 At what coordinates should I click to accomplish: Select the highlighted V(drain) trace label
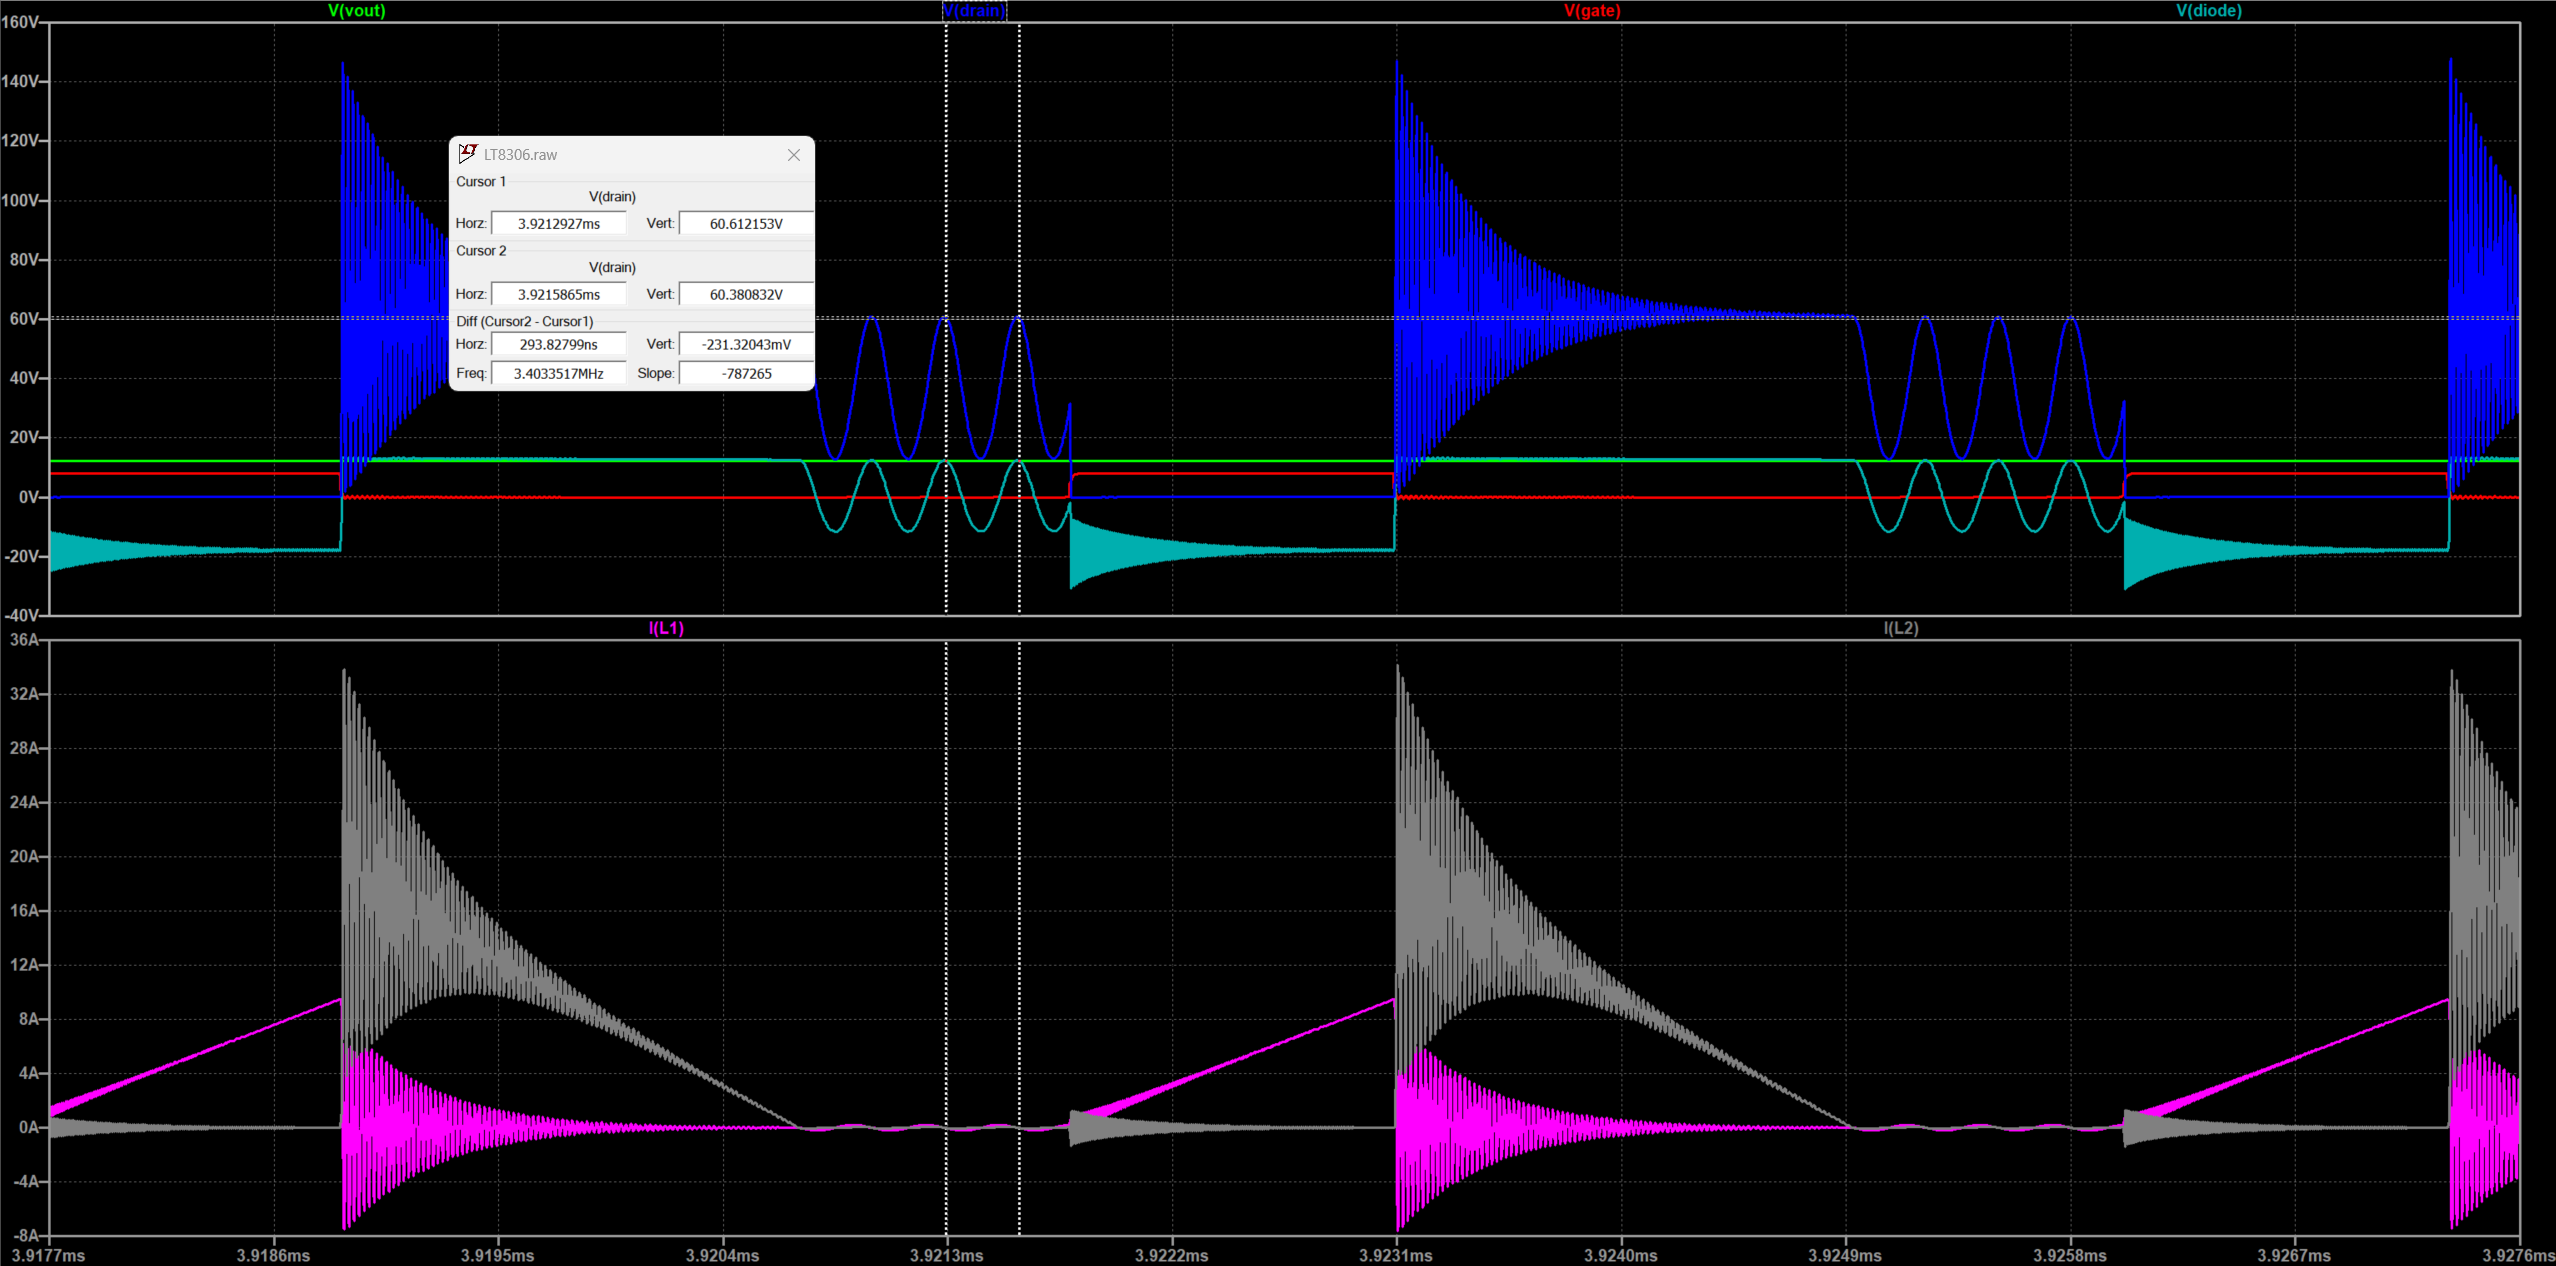(x=974, y=11)
